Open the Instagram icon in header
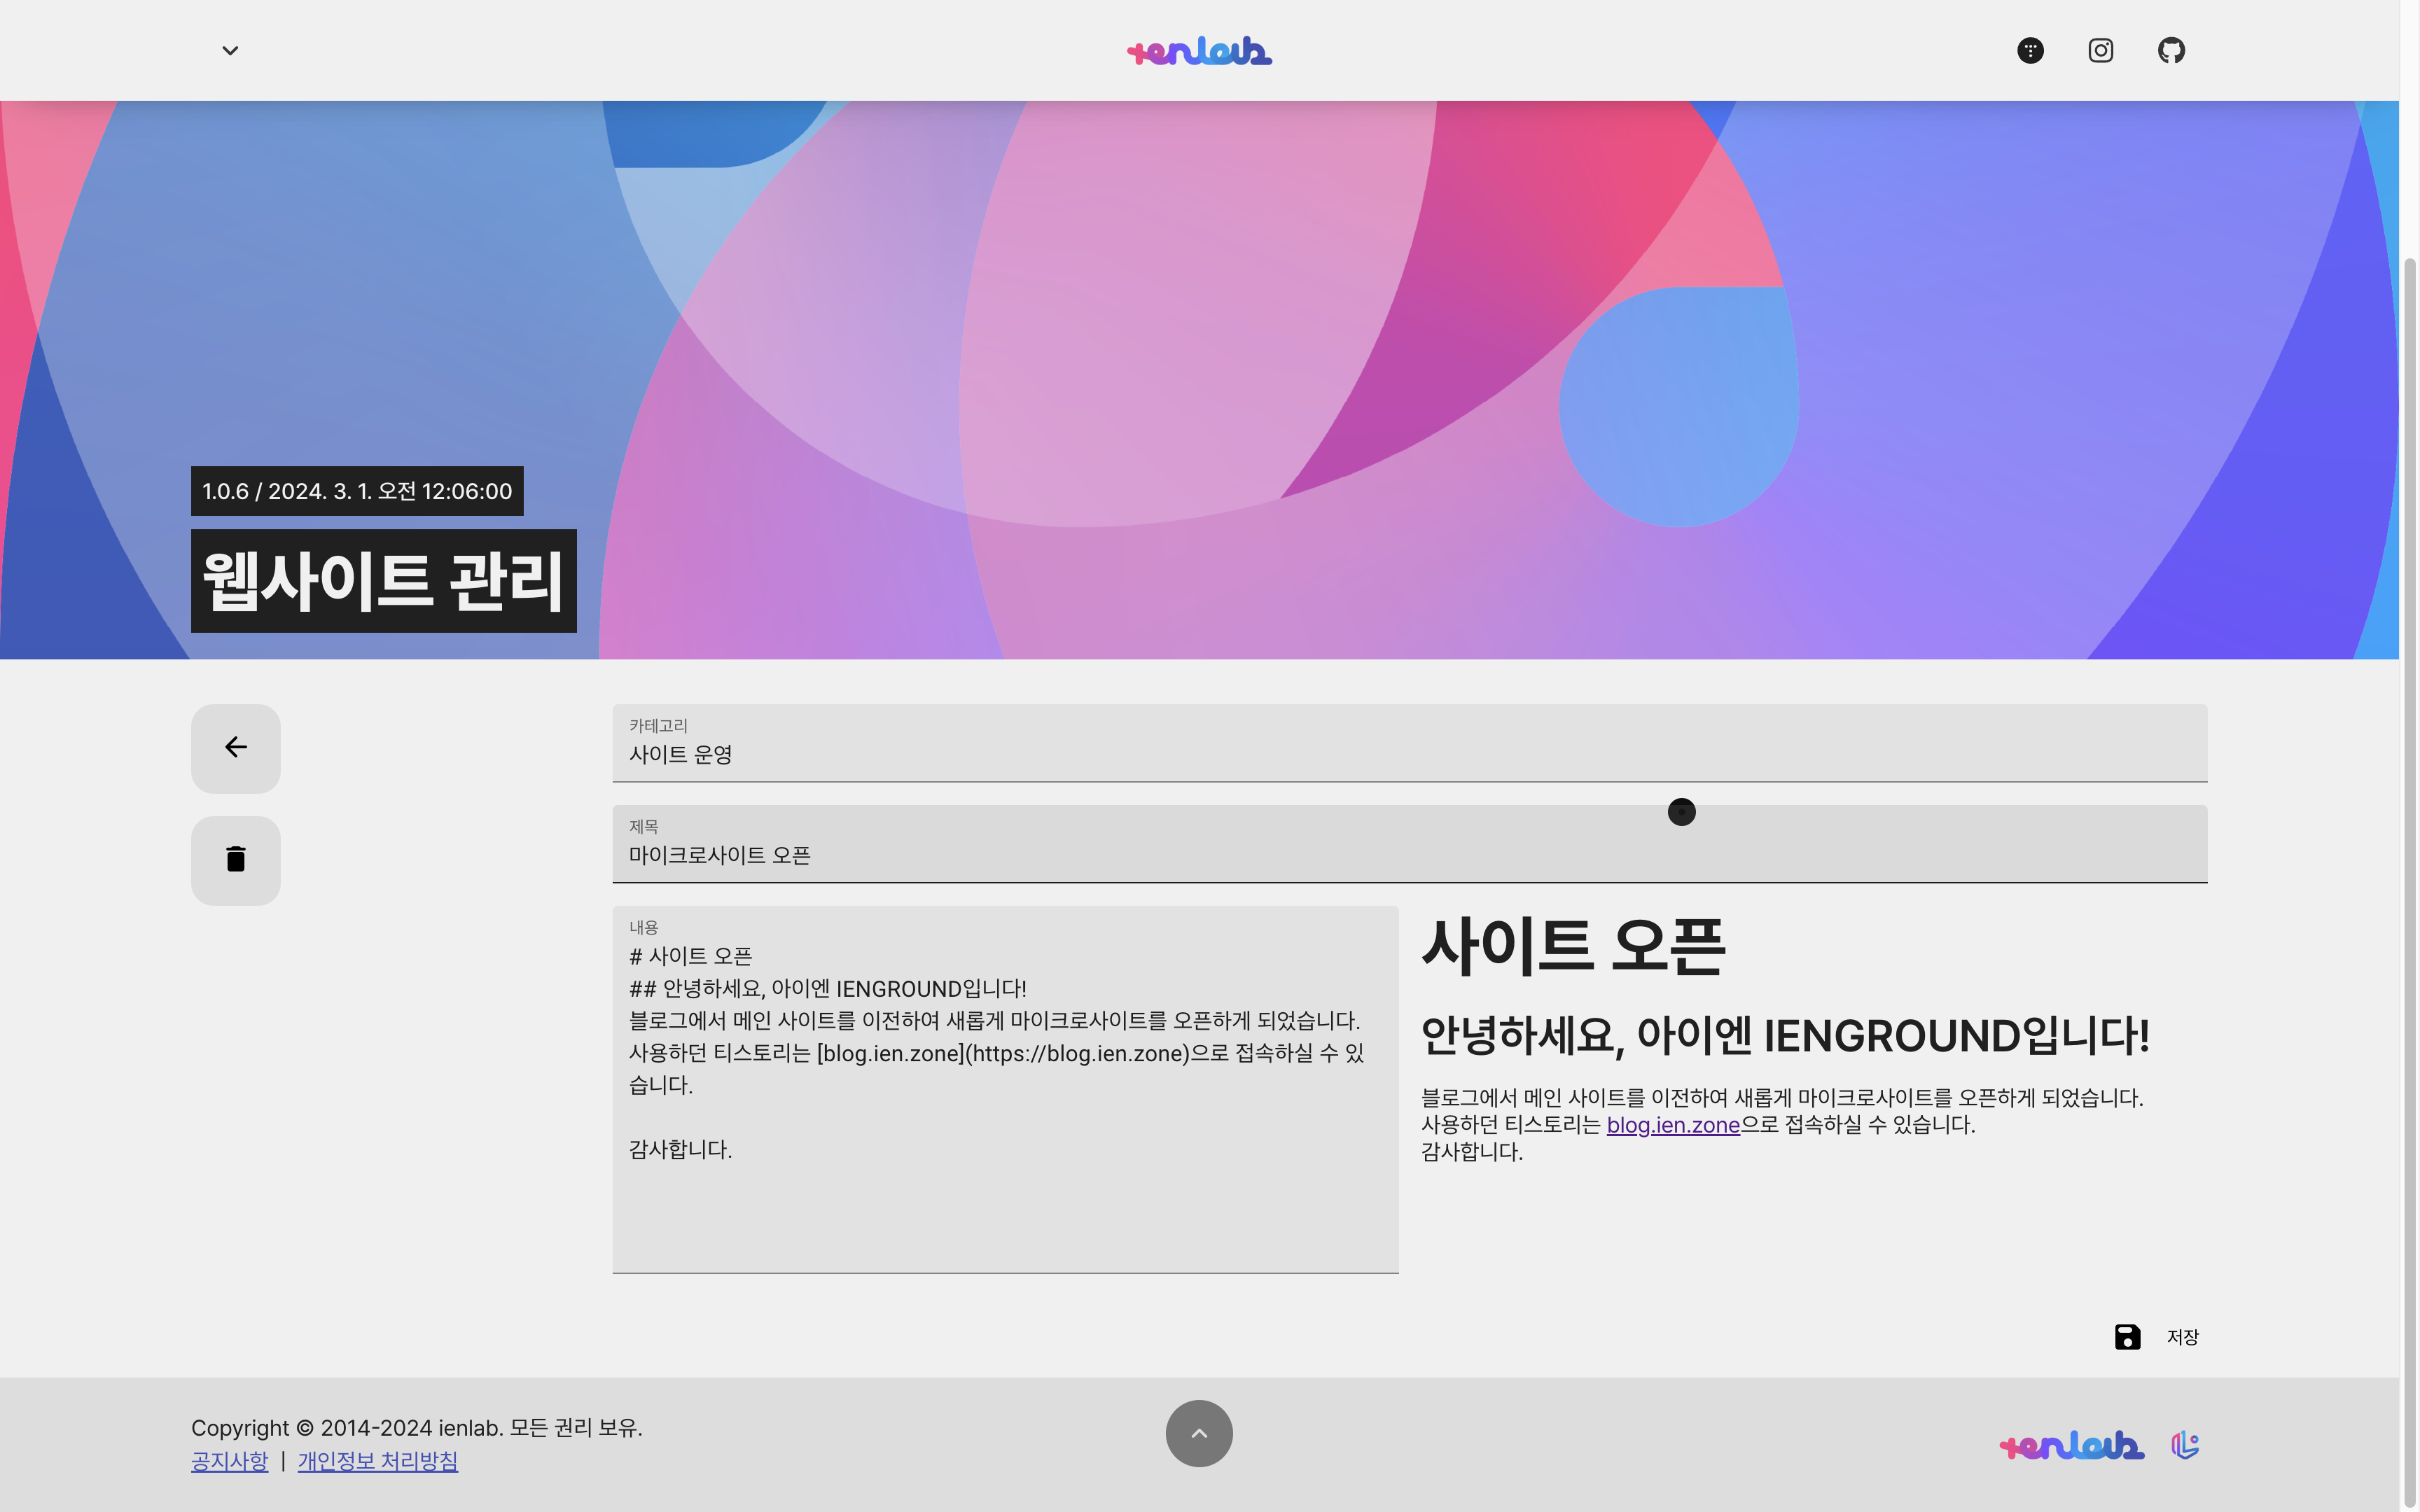Screen dimensions: 2420x1512 pyautogui.click(x=2100, y=50)
